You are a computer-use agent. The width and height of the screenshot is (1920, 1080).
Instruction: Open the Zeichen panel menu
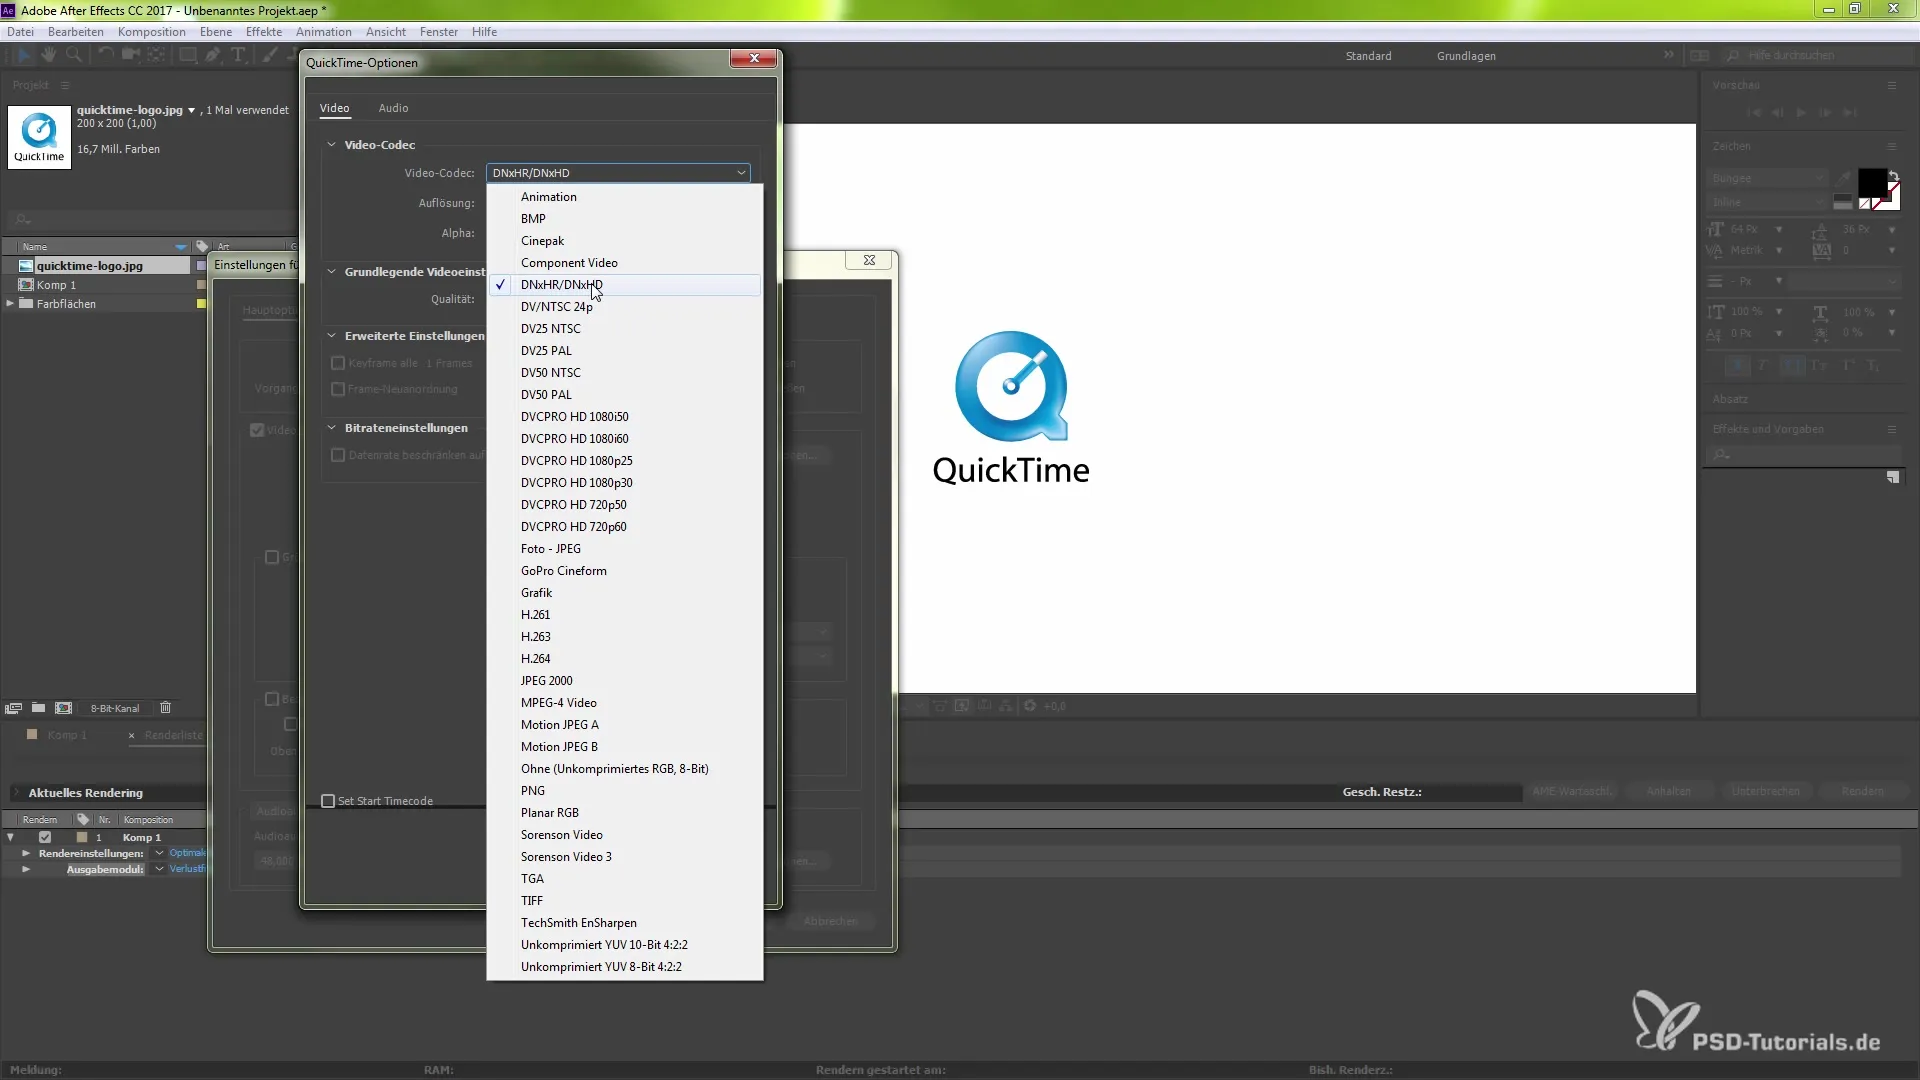1892,146
